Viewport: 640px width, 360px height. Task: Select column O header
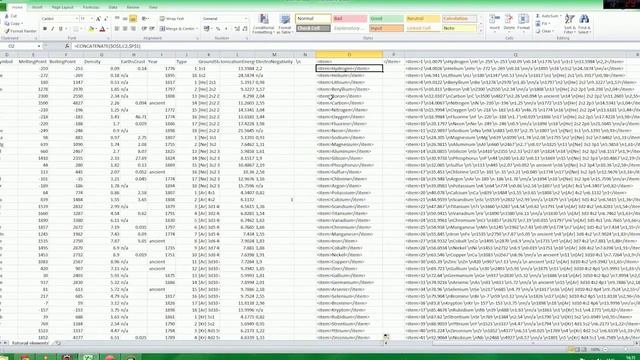click(x=349, y=54)
